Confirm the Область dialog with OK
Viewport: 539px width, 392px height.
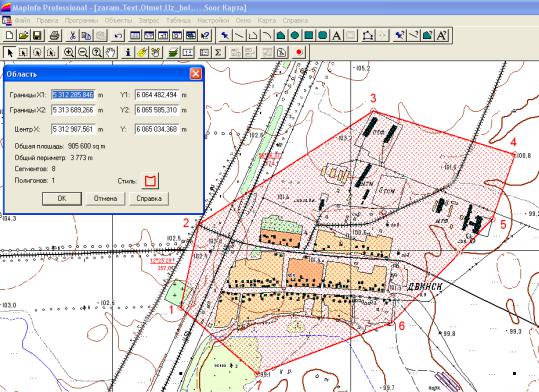point(62,198)
